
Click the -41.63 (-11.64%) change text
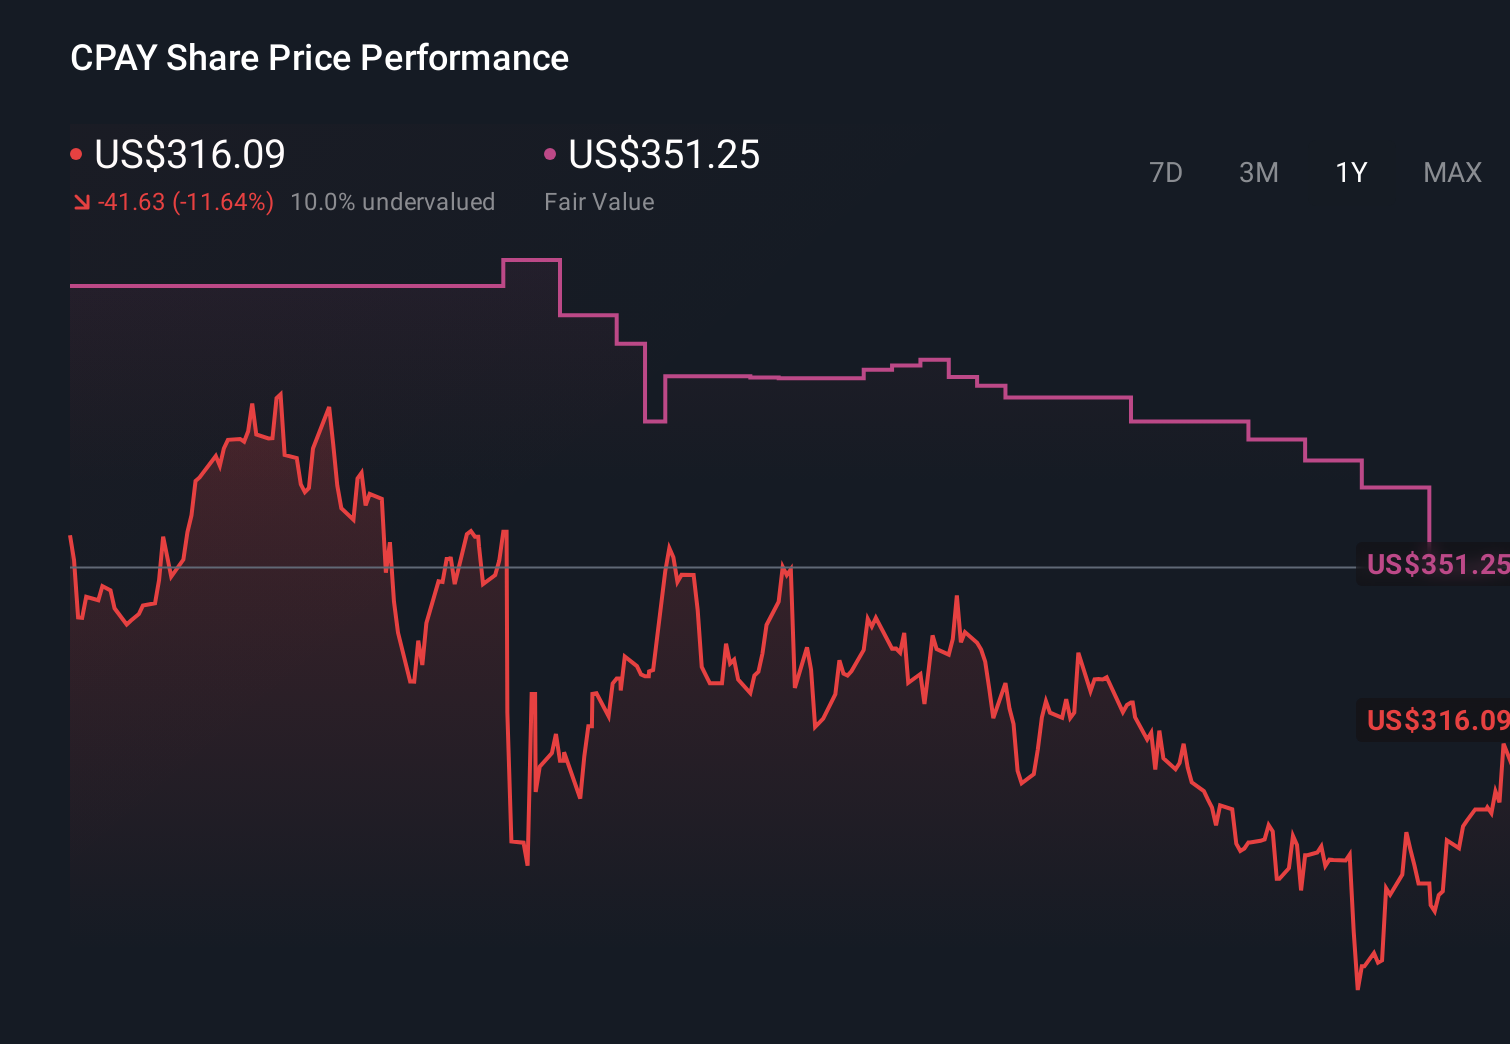pos(184,201)
